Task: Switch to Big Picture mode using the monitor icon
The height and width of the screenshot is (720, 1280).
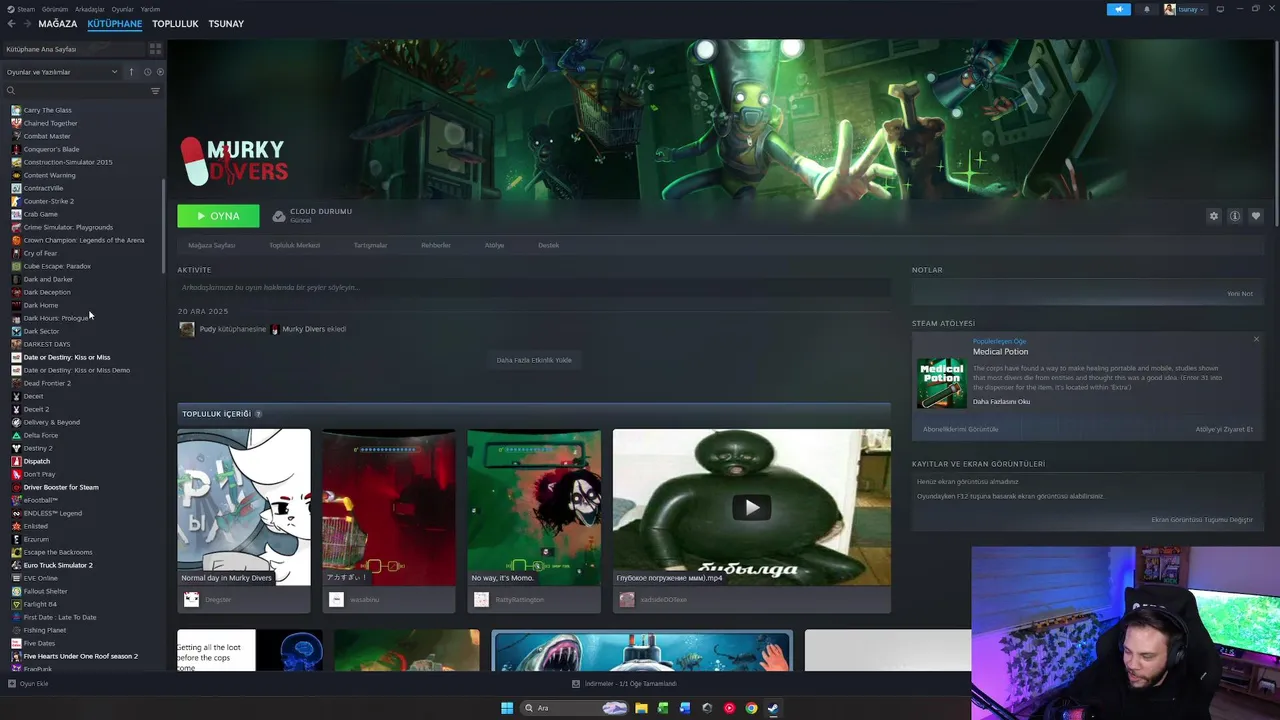Action: point(1220,9)
